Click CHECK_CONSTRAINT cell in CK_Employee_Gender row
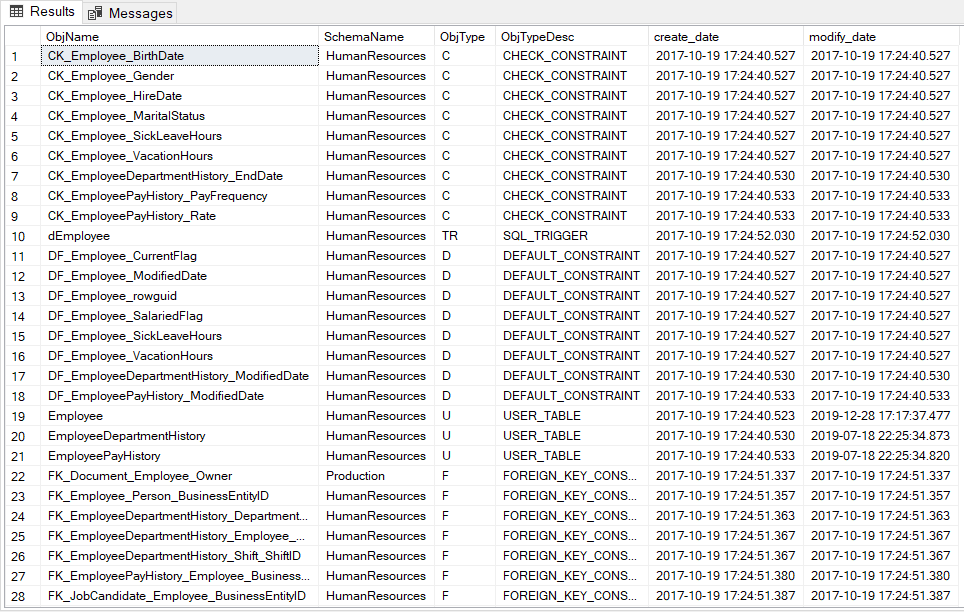Image resolution: width=964 pixels, height=612 pixels. point(572,76)
